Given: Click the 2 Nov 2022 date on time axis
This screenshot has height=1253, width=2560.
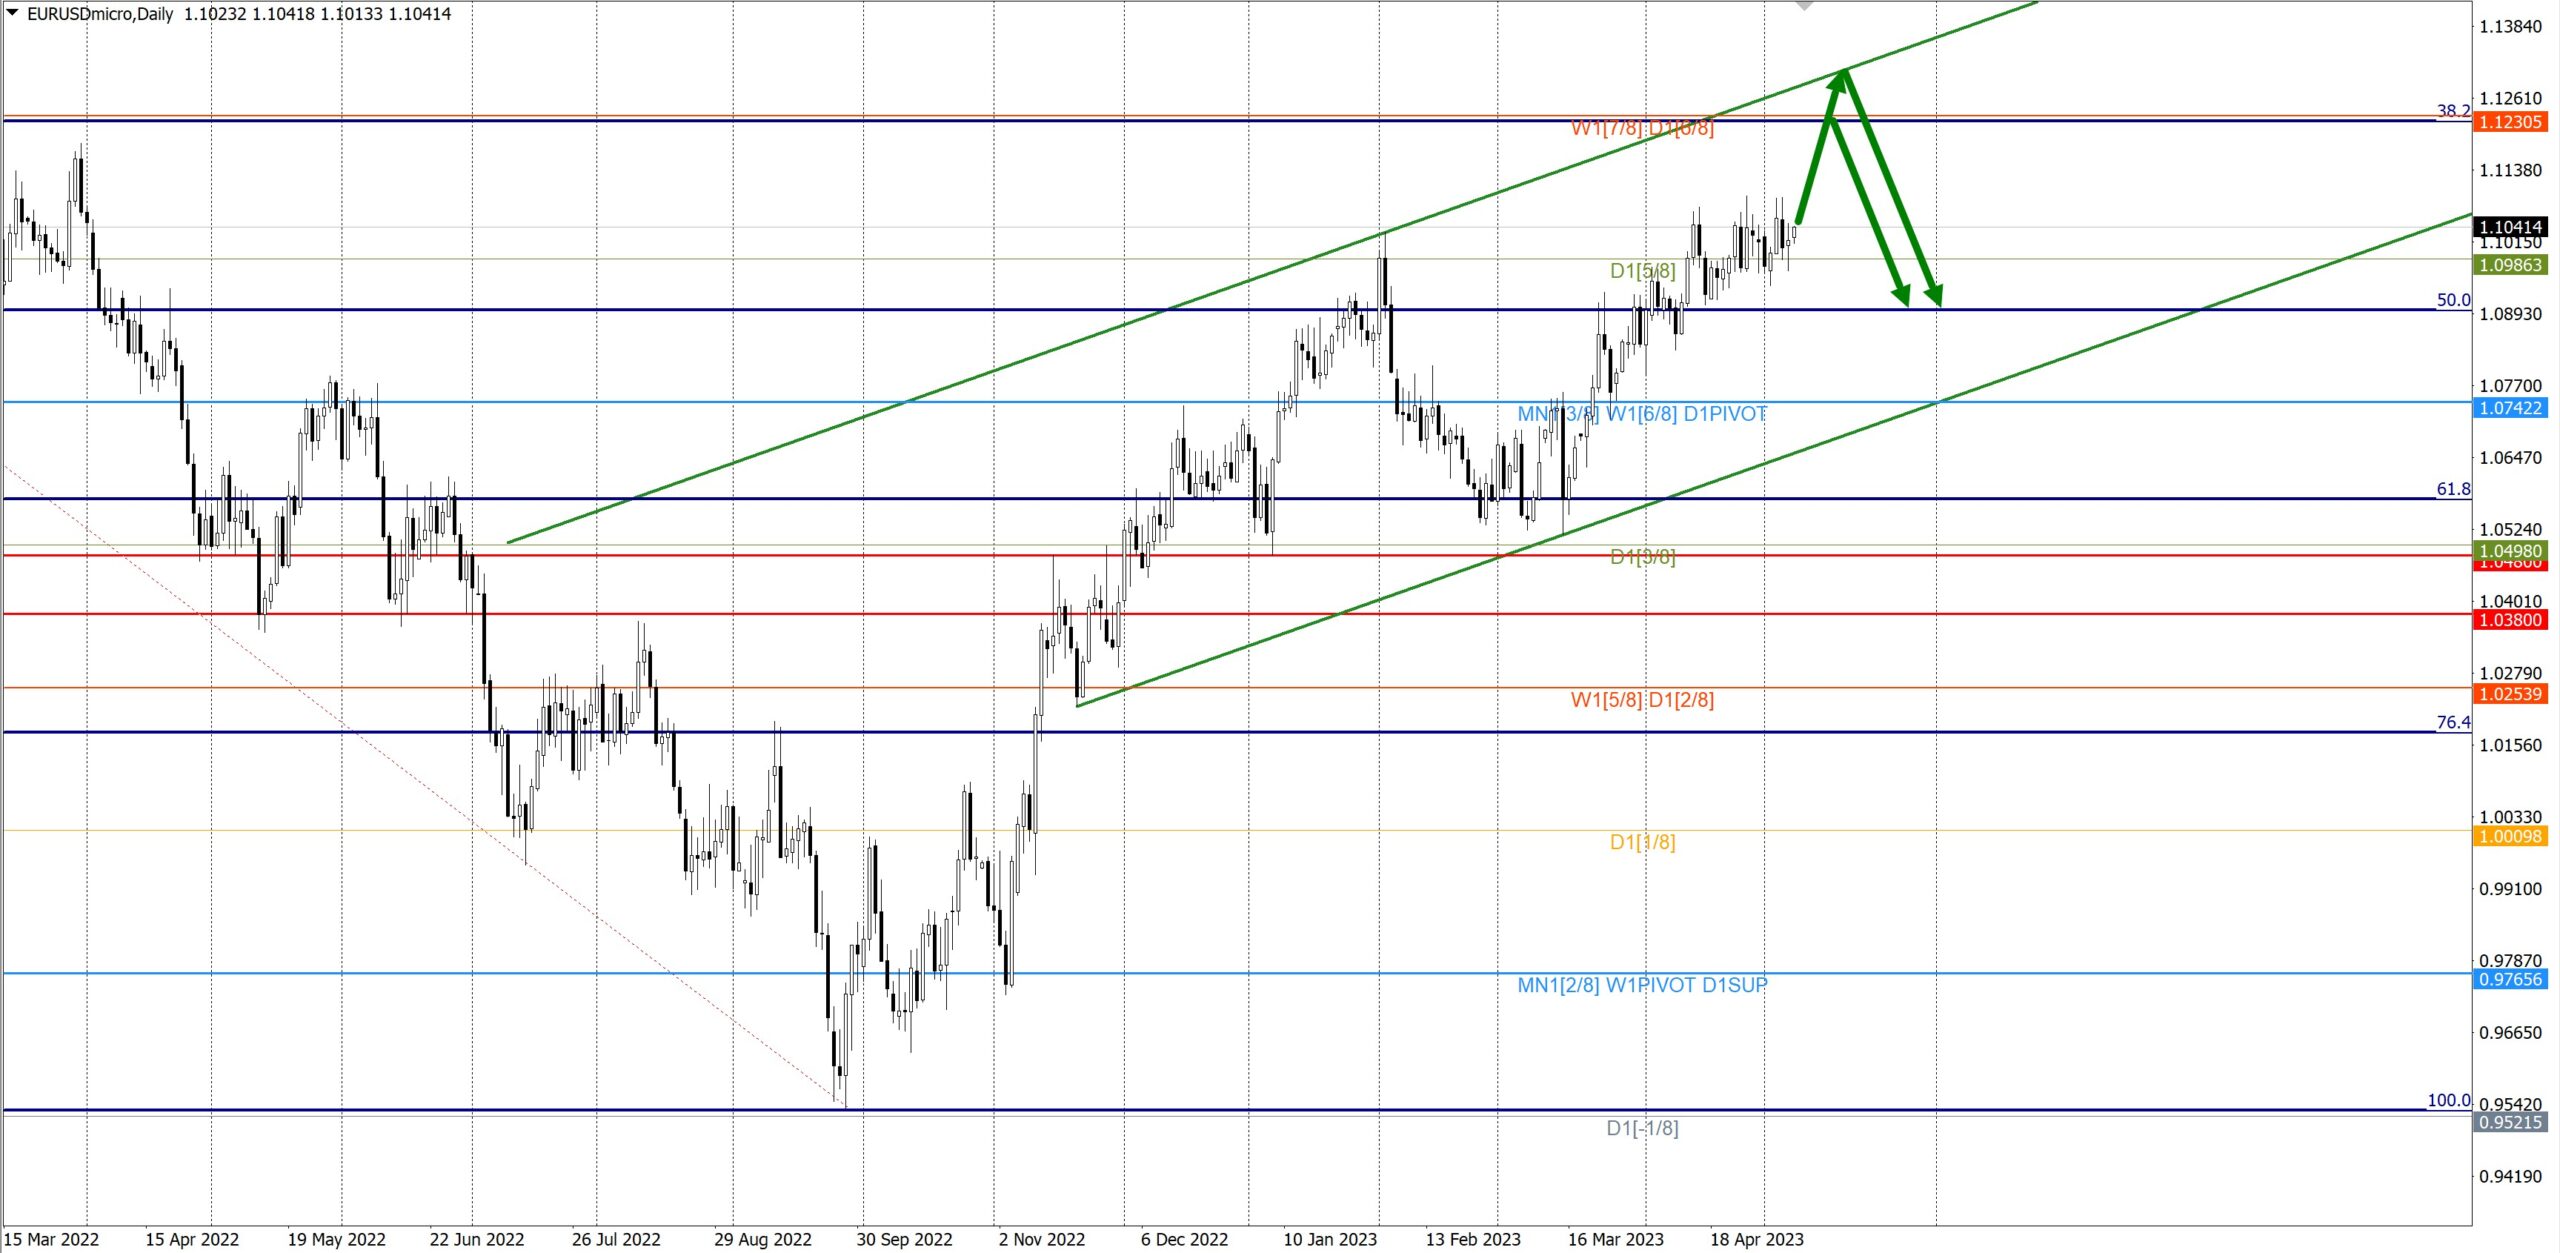Looking at the screenshot, I should coord(1041,1239).
